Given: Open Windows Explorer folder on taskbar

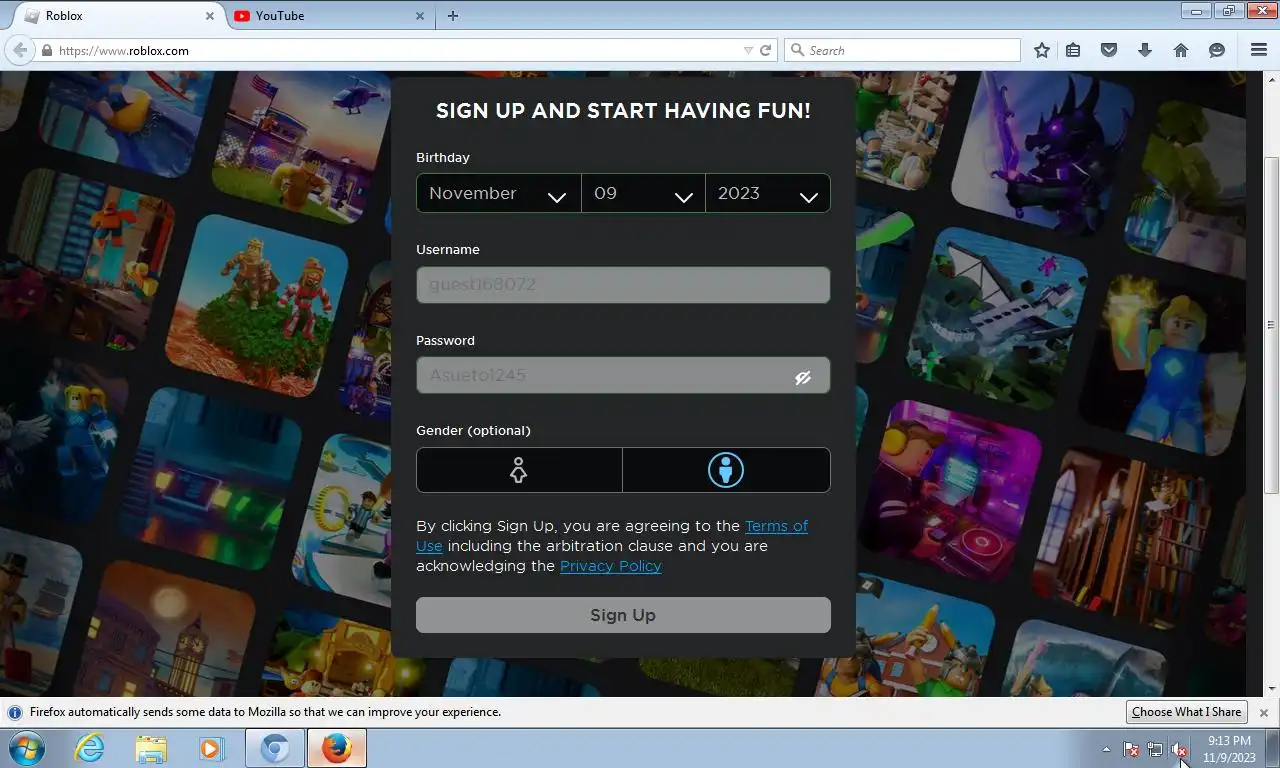Looking at the screenshot, I should click(151, 748).
